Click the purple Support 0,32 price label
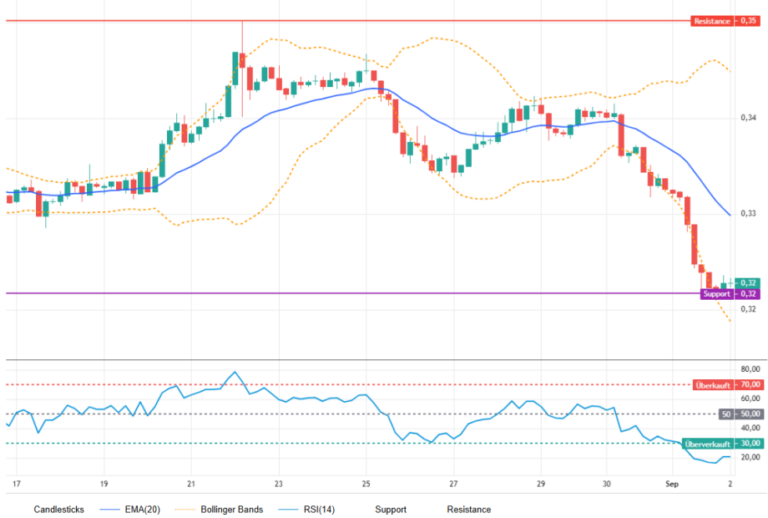 pyautogui.click(x=730, y=294)
